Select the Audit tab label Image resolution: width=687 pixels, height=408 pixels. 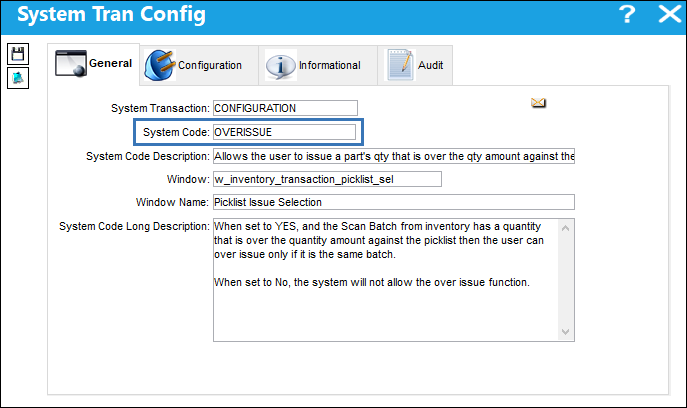point(430,65)
